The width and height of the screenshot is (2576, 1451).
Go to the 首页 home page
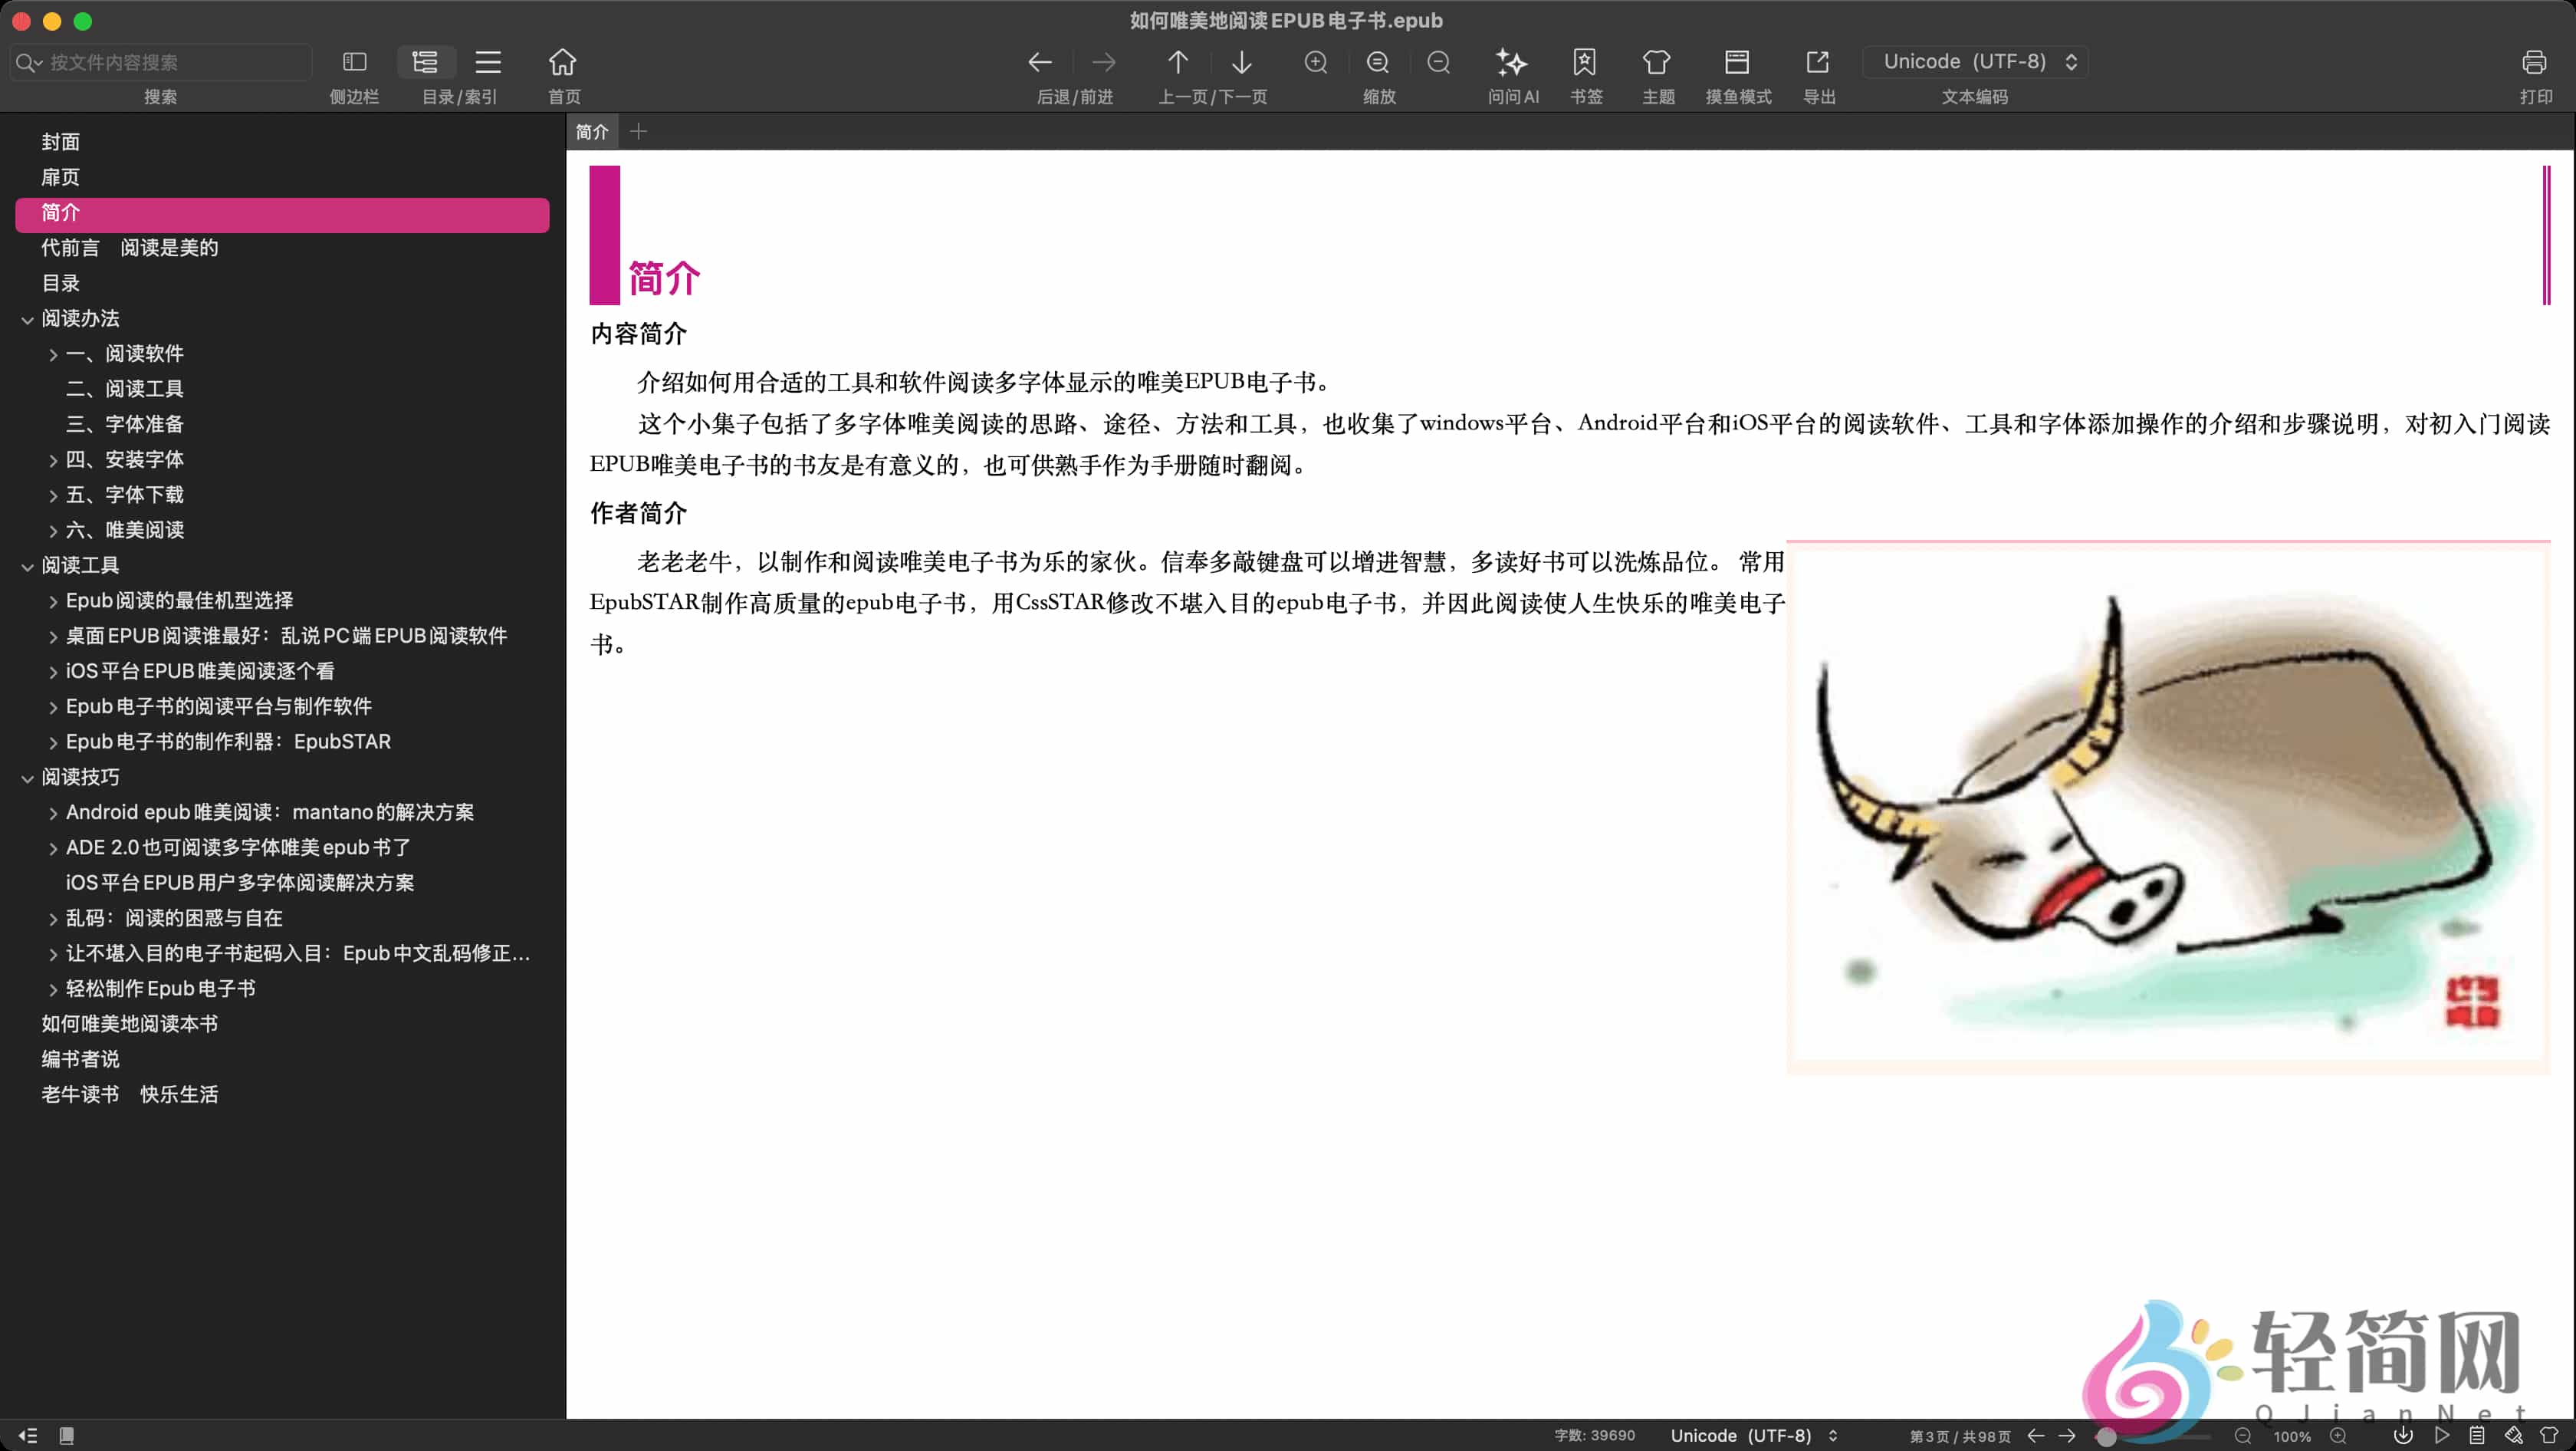tap(562, 62)
